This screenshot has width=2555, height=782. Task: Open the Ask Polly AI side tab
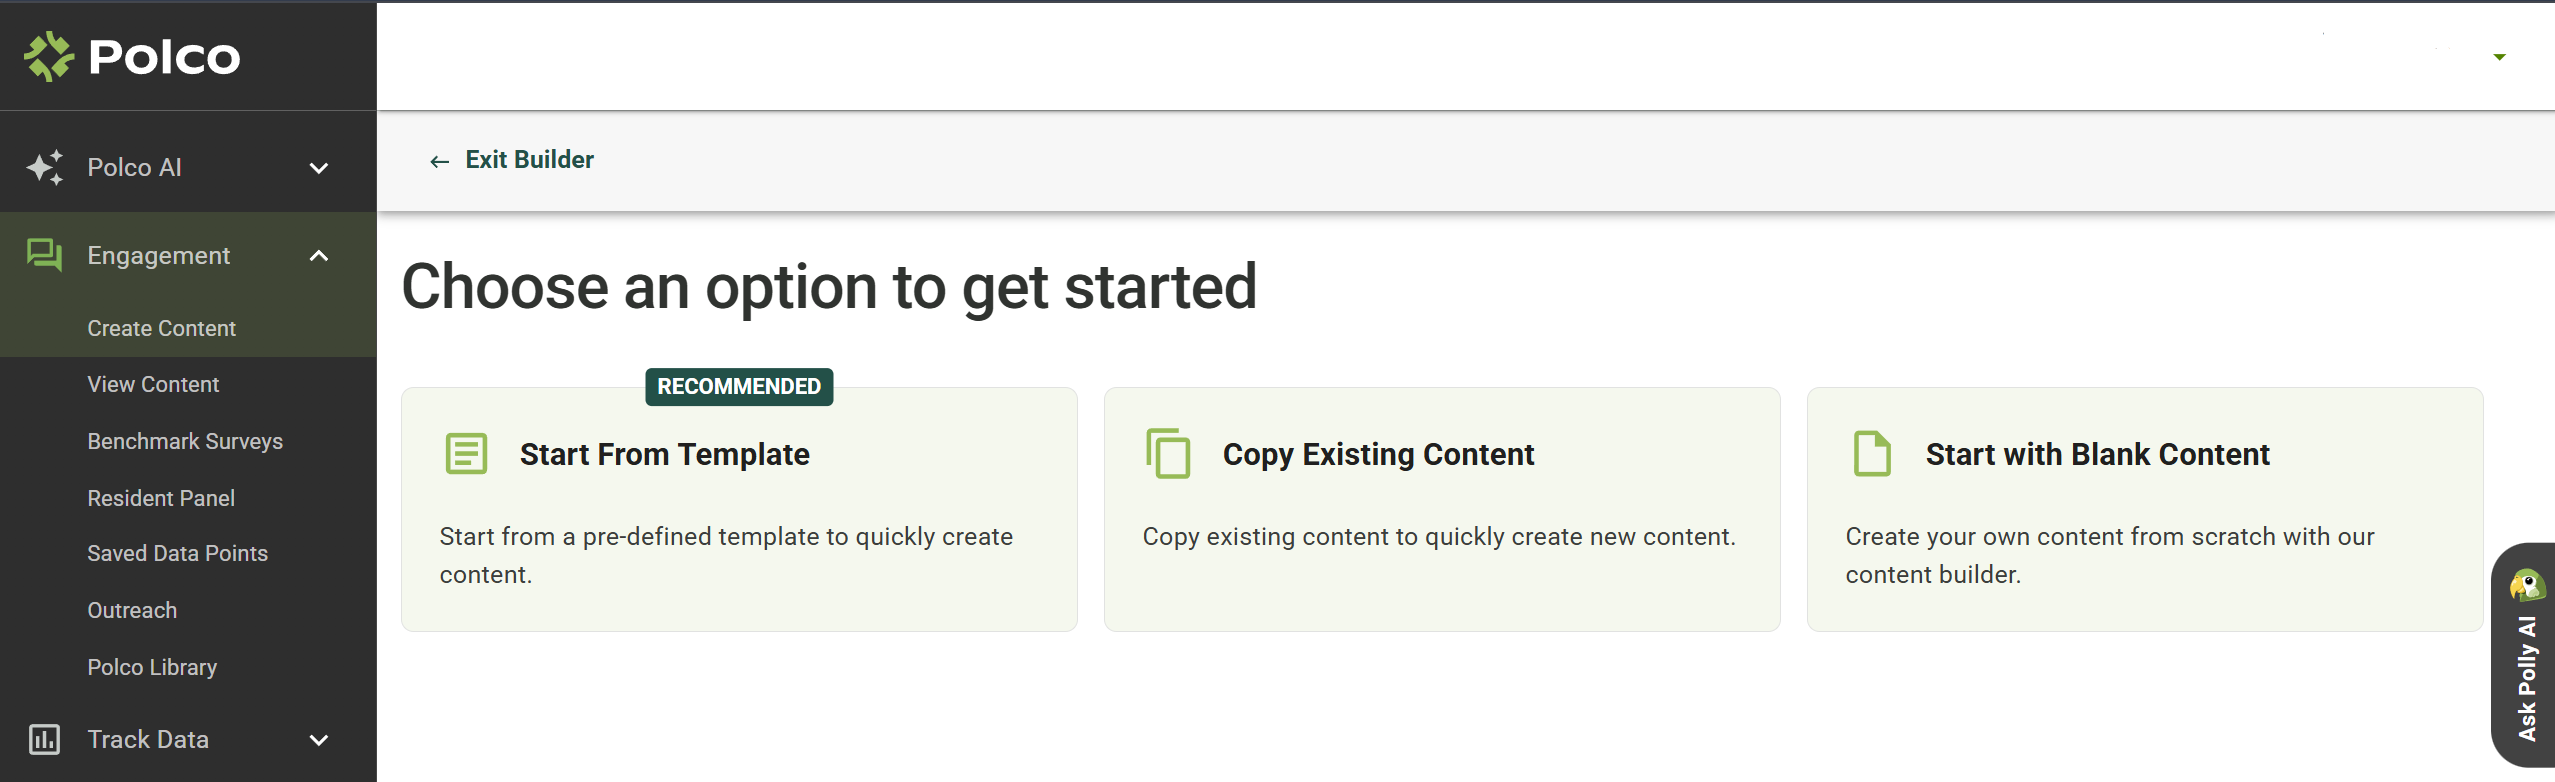(x=2523, y=655)
